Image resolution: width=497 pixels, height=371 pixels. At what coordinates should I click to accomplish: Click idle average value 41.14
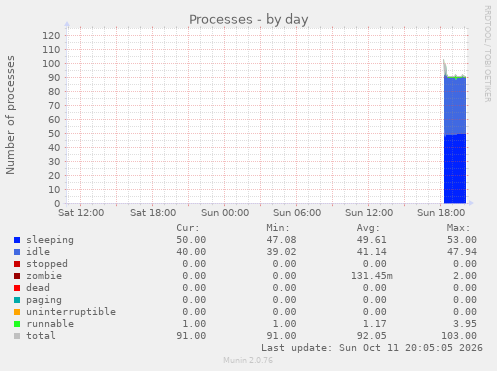[x=372, y=252]
